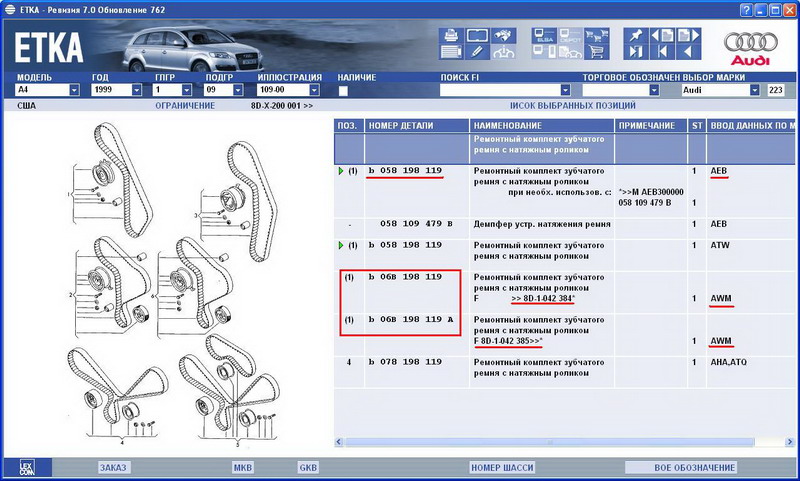
Task: Go to next page icon with right arrow
Action: 688,36
